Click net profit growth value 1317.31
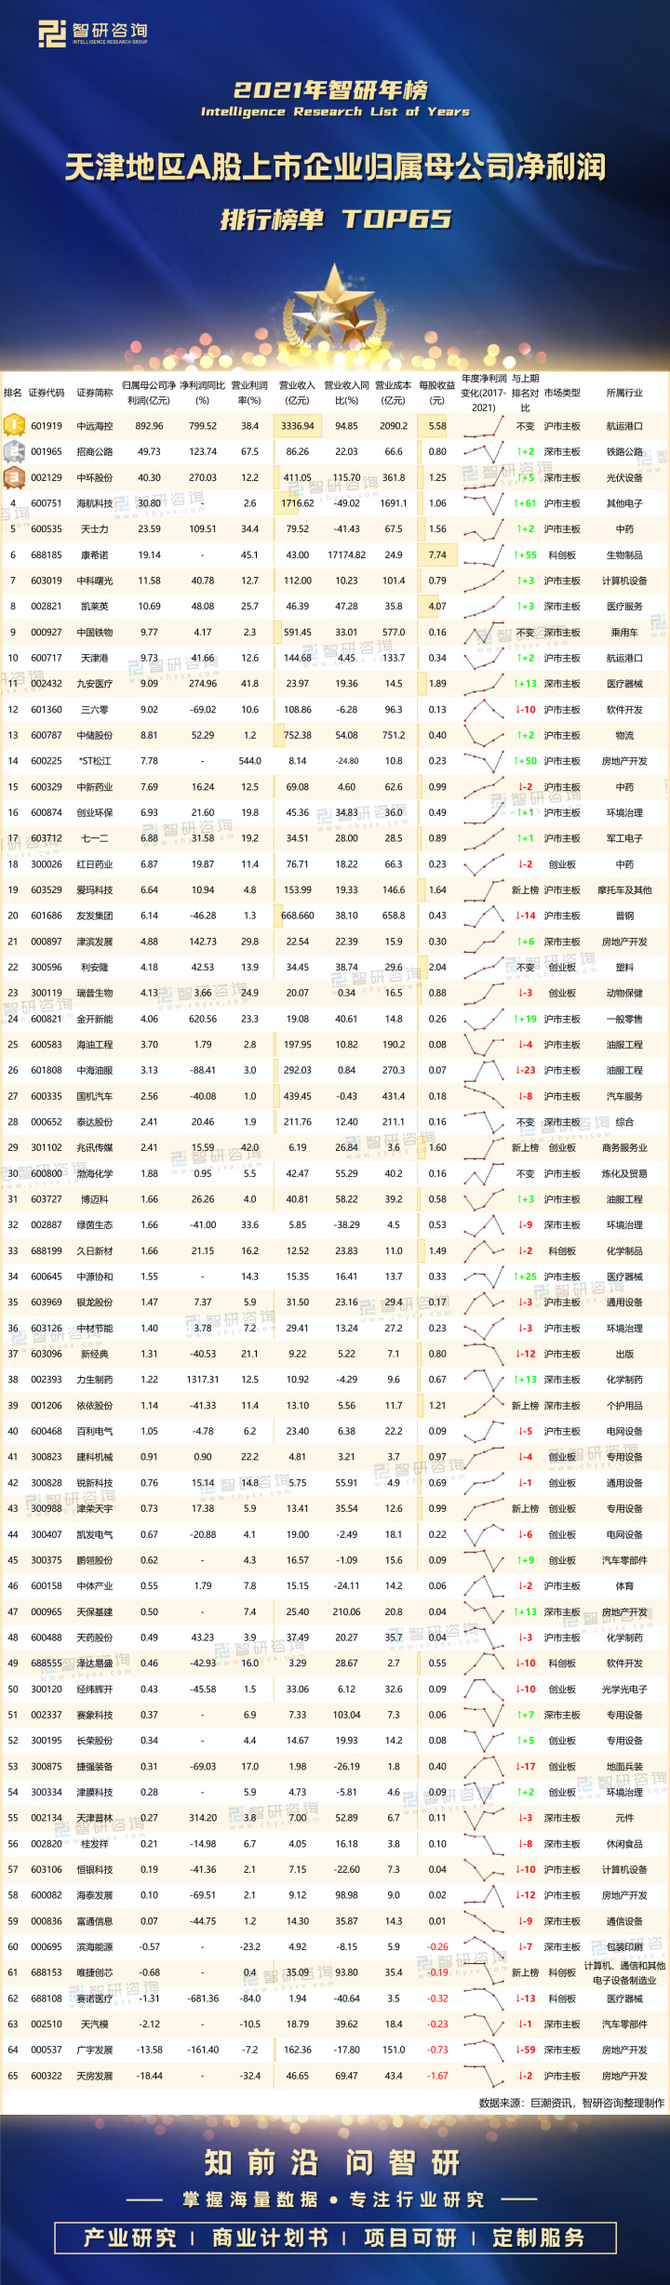The height and width of the screenshot is (2285, 670). click(x=202, y=1380)
